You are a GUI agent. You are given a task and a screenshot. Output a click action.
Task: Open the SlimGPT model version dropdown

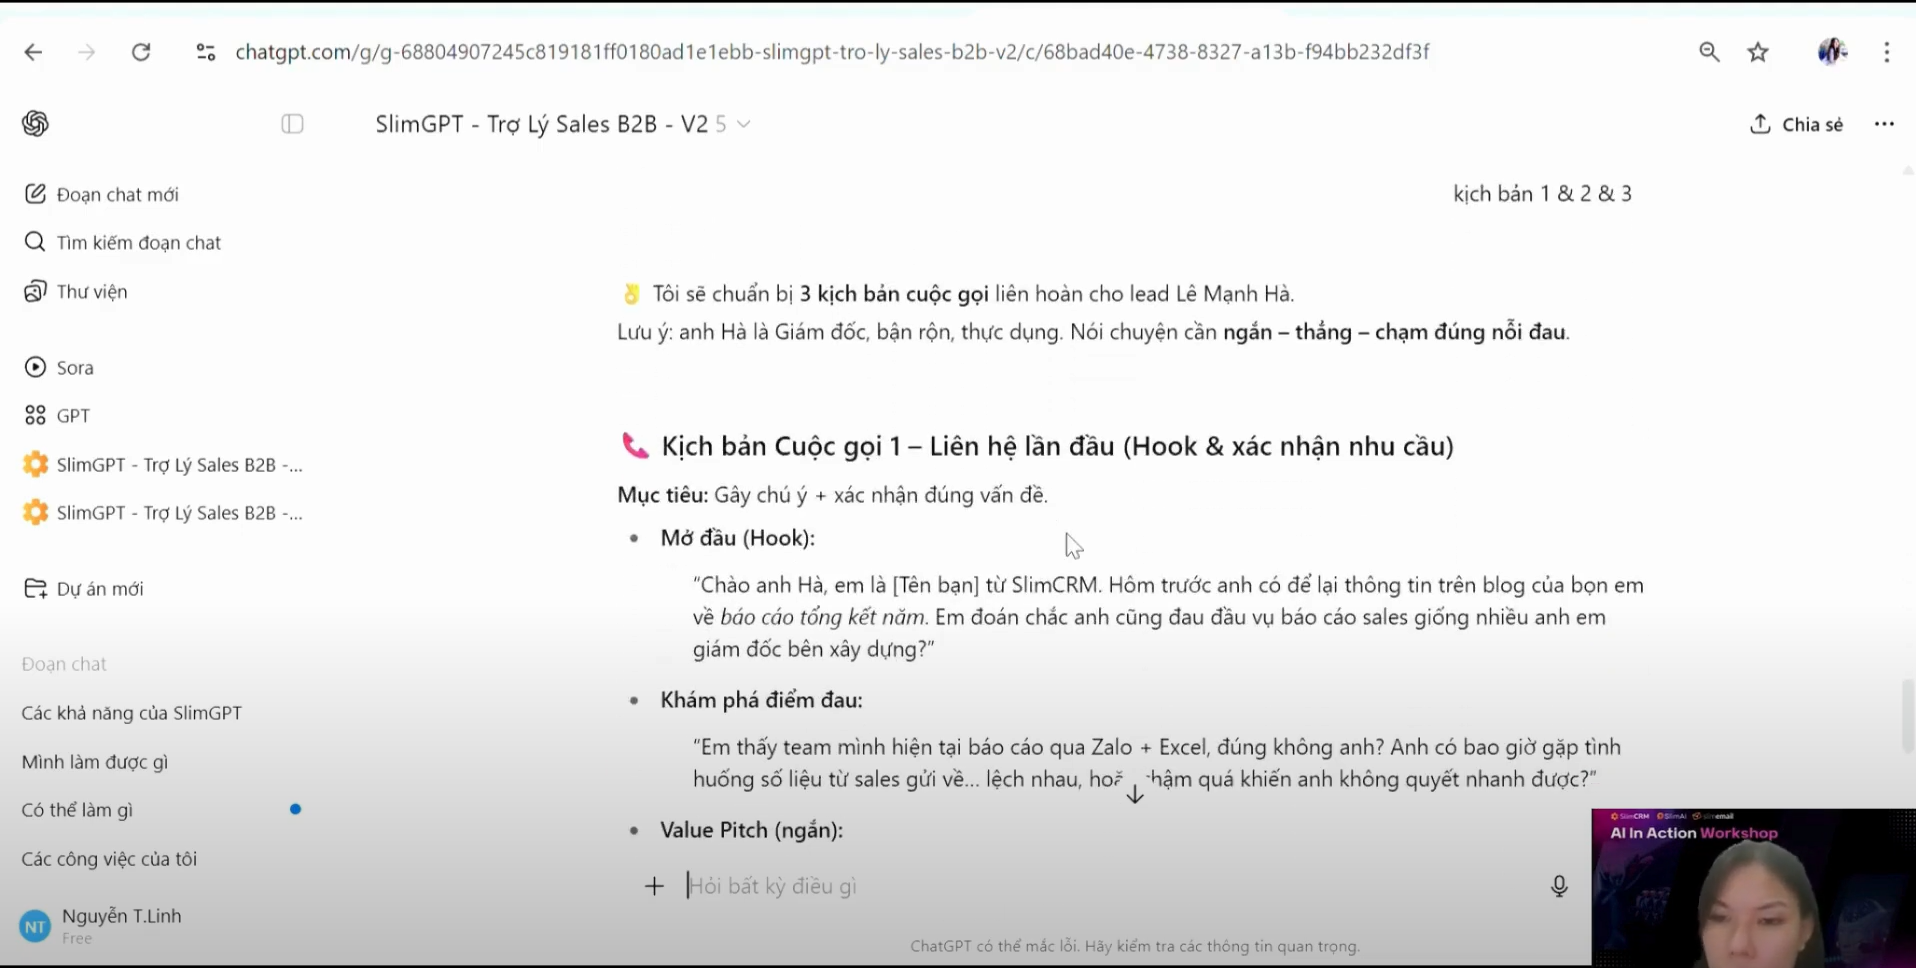pyautogui.click(x=743, y=124)
